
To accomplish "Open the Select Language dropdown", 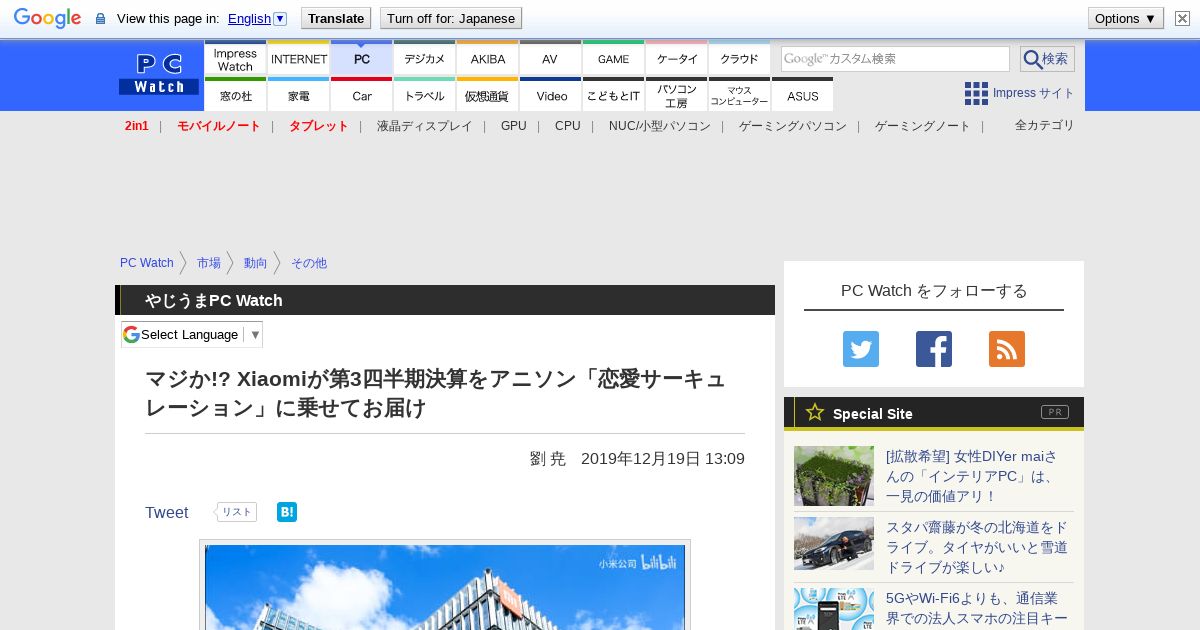I will pyautogui.click(x=192, y=334).
